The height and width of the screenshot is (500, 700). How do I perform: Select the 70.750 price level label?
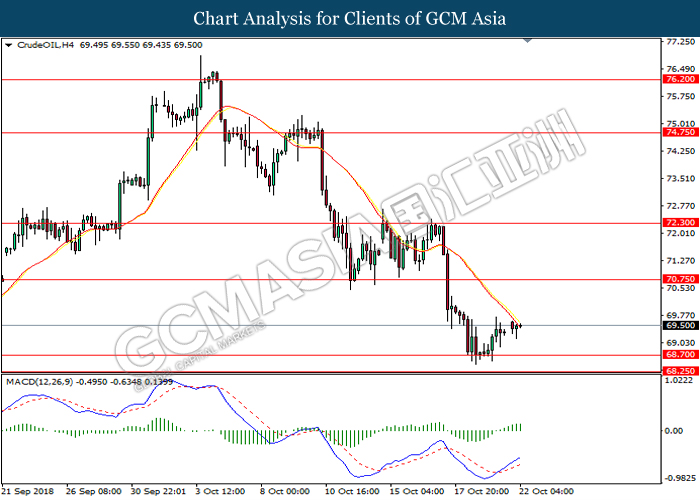pyautogui.click(x=680, y=279)
